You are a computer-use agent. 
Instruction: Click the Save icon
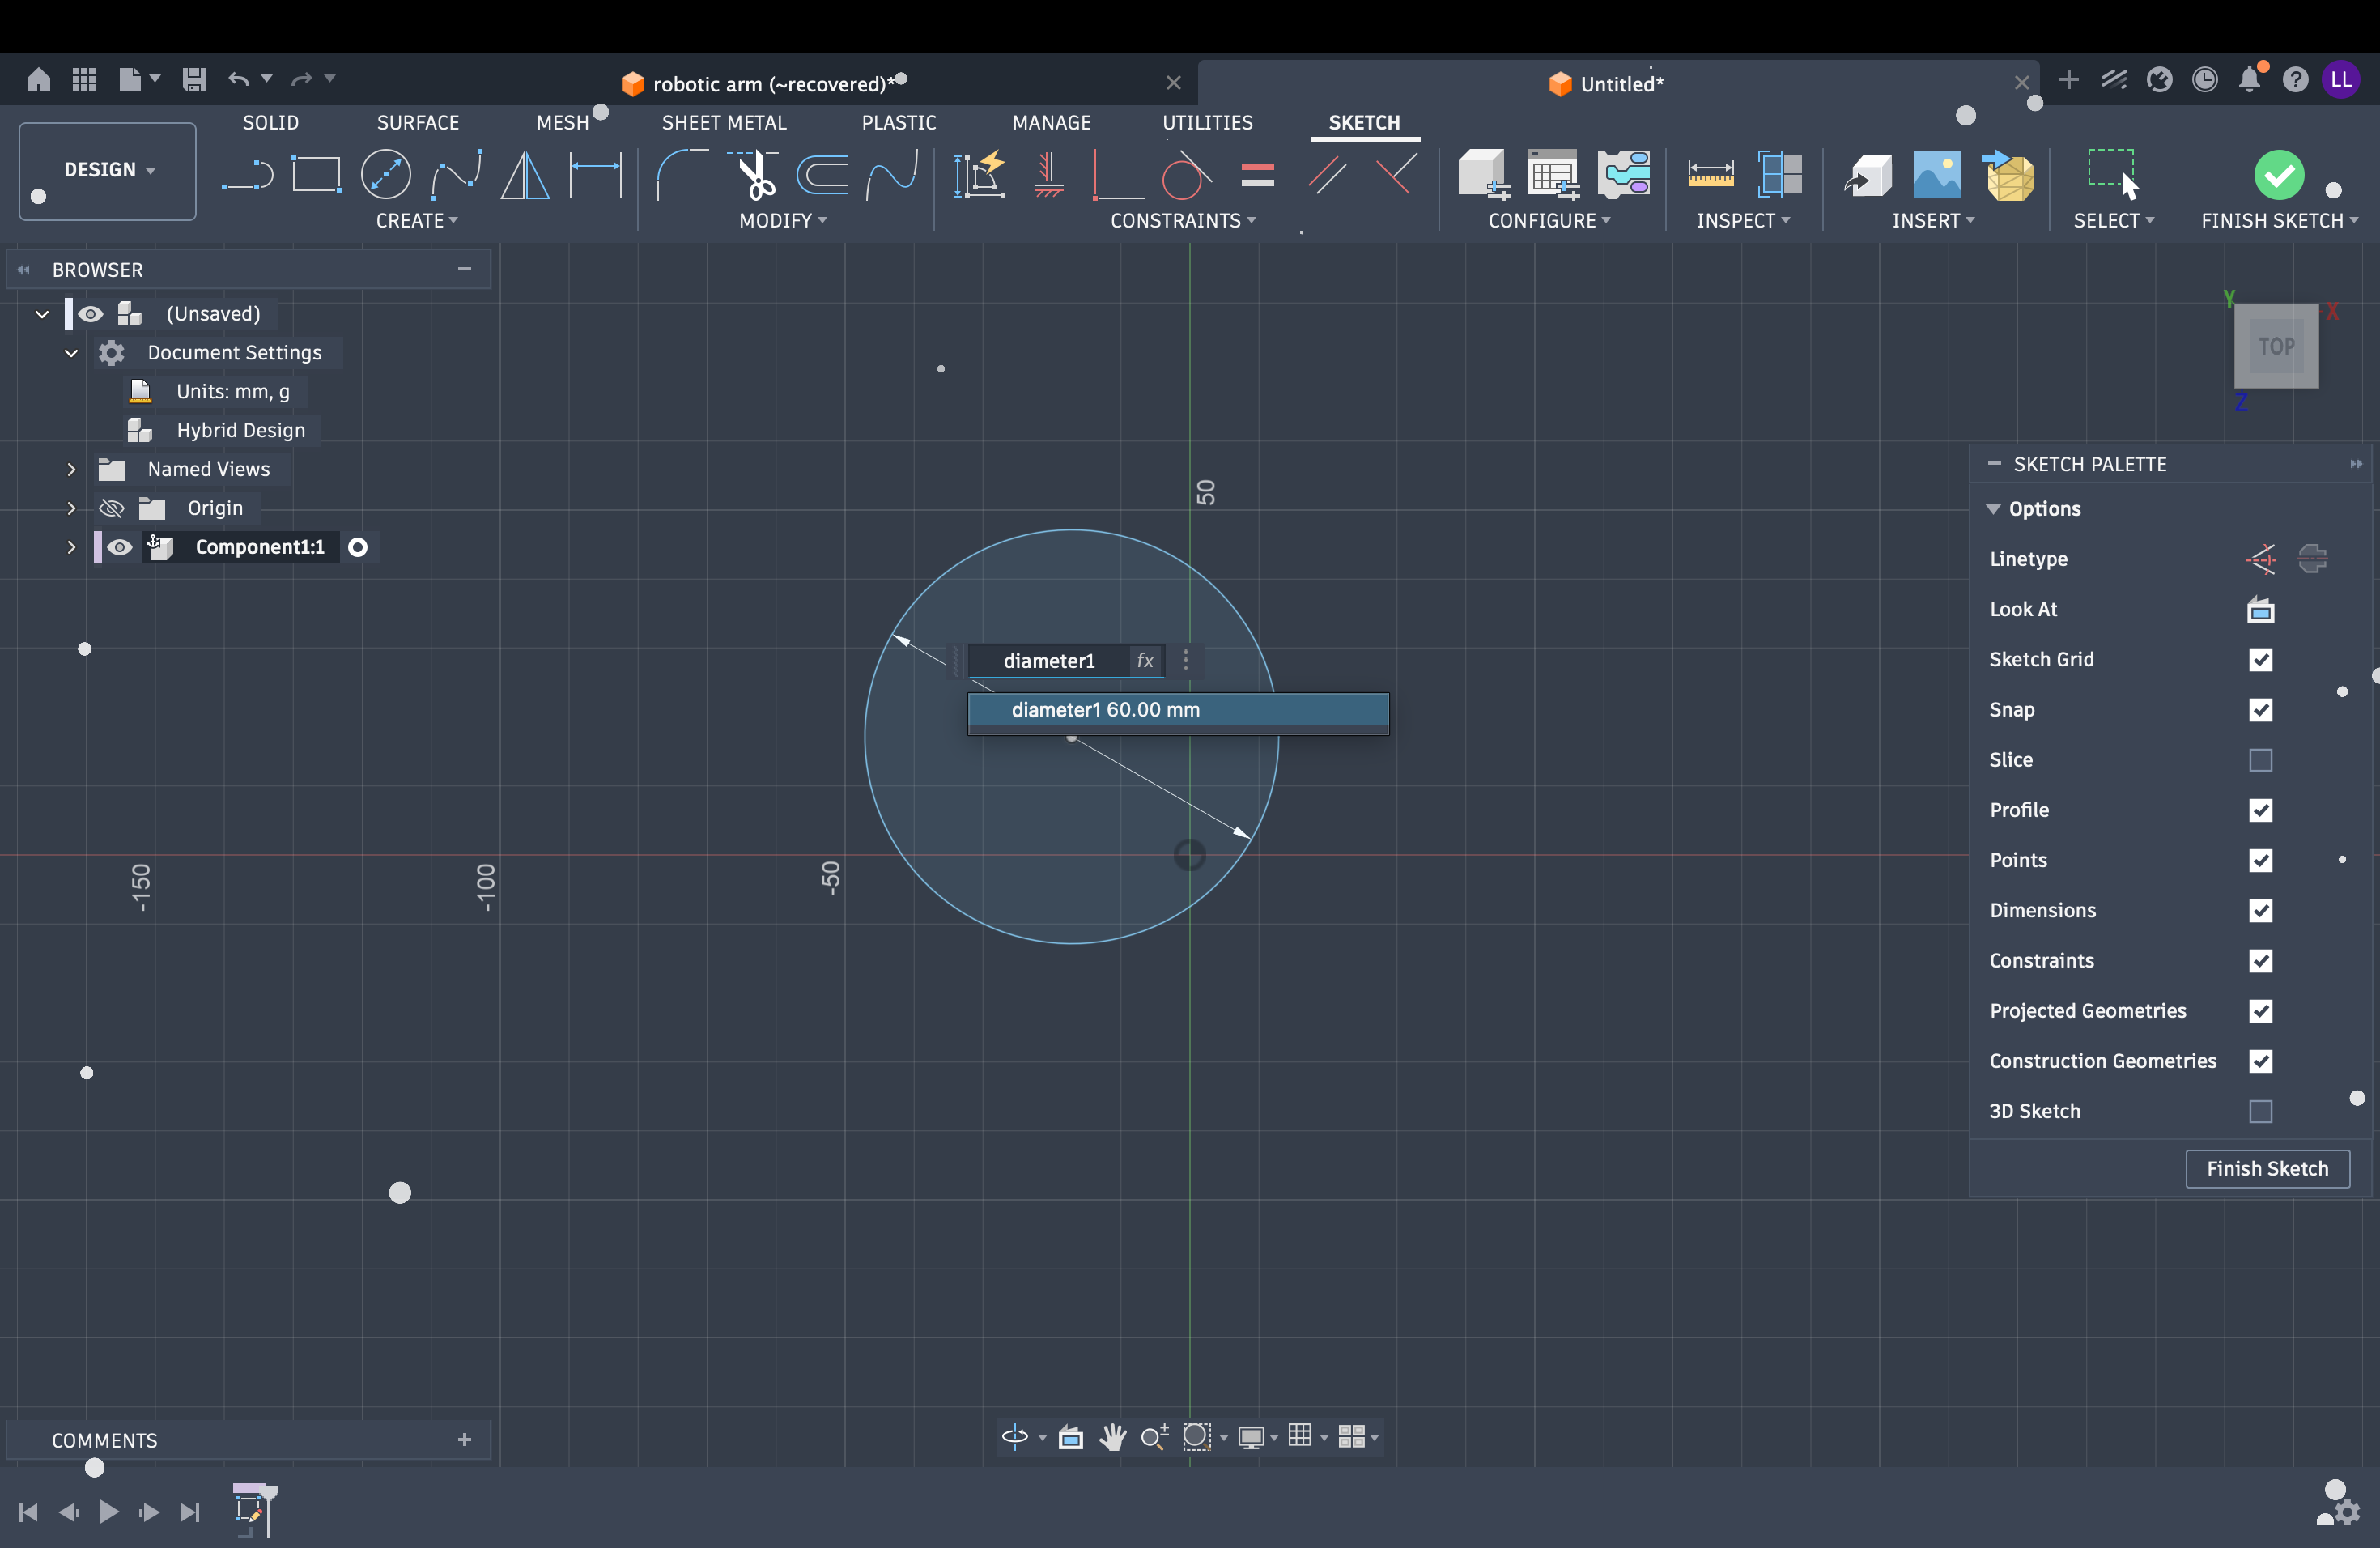point(194,79)
